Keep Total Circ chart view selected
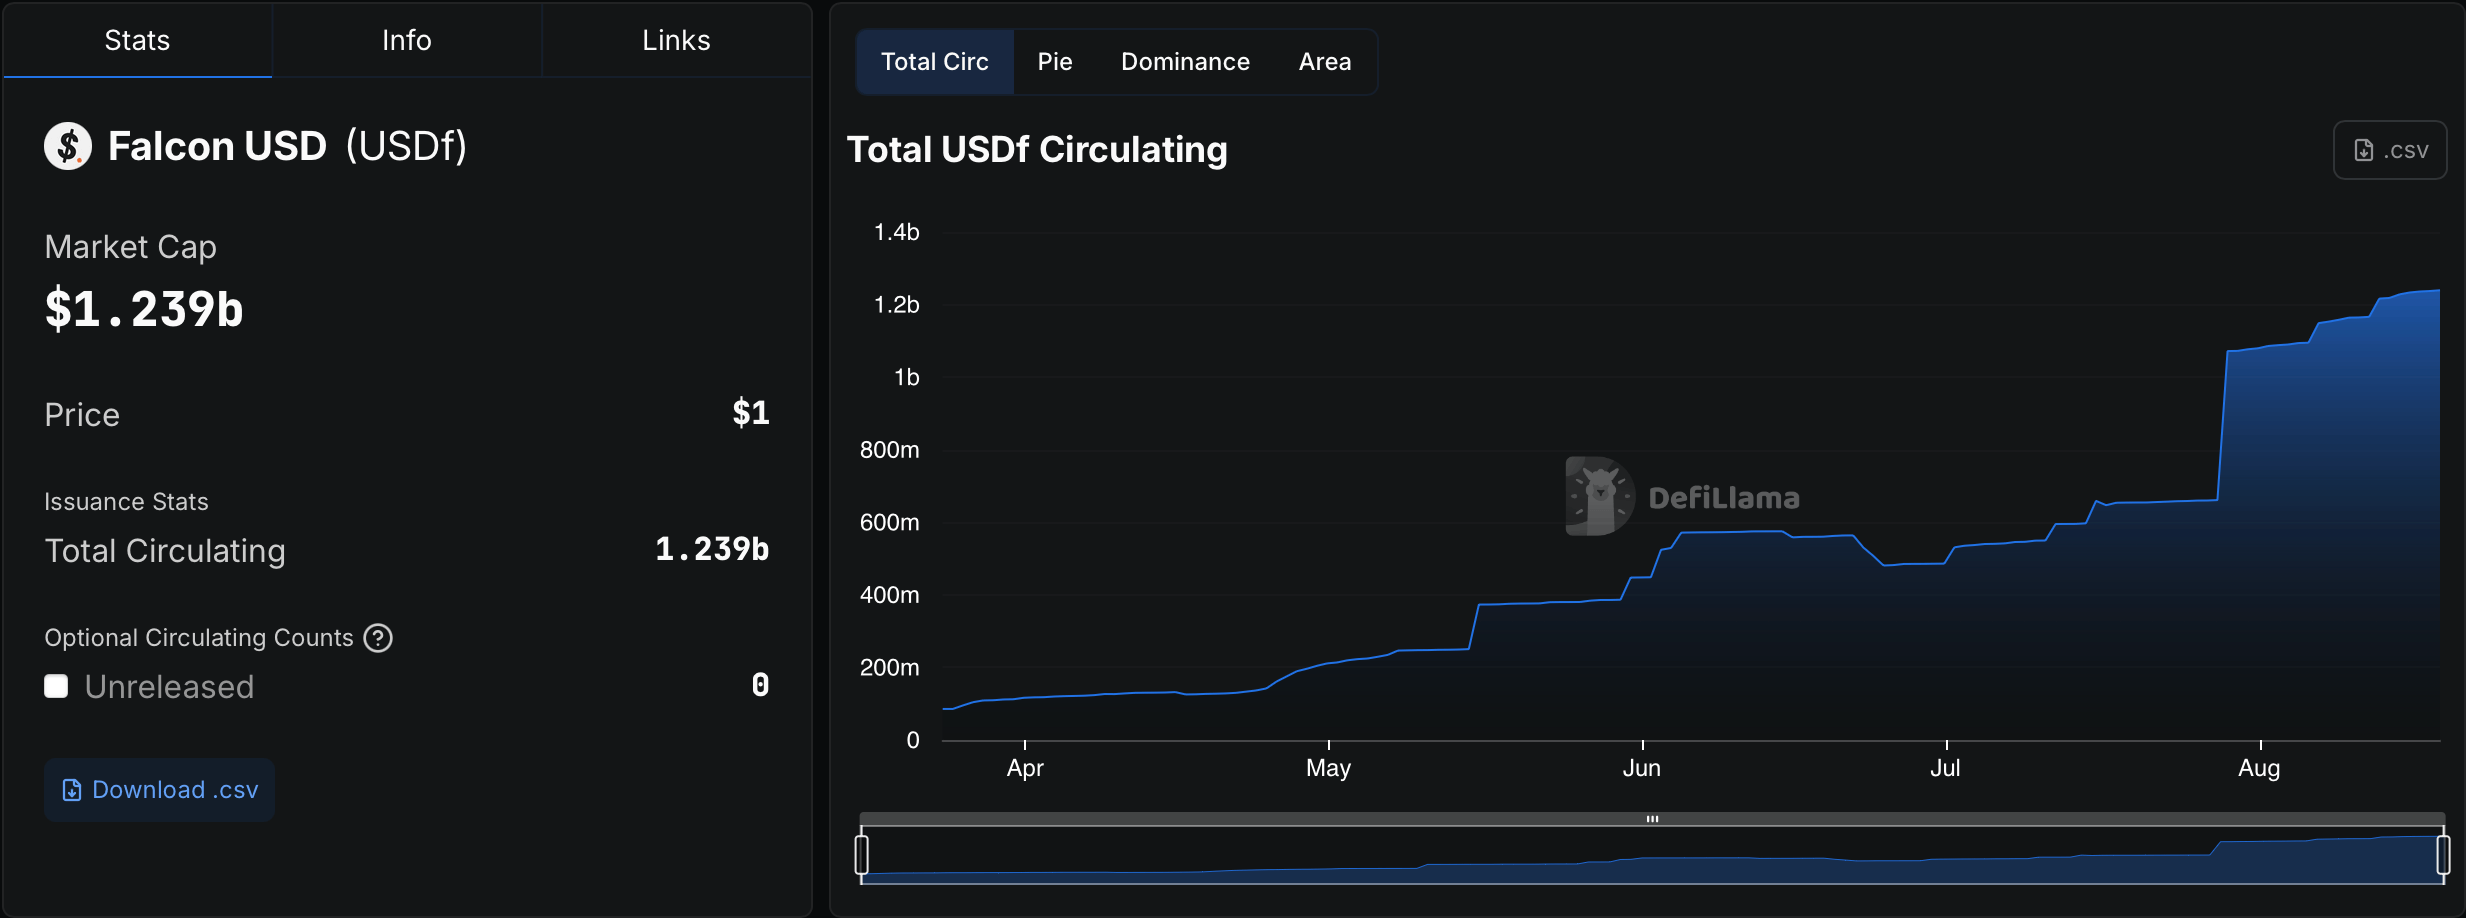This screenshot has height=918, width=2466. point(934,61)
